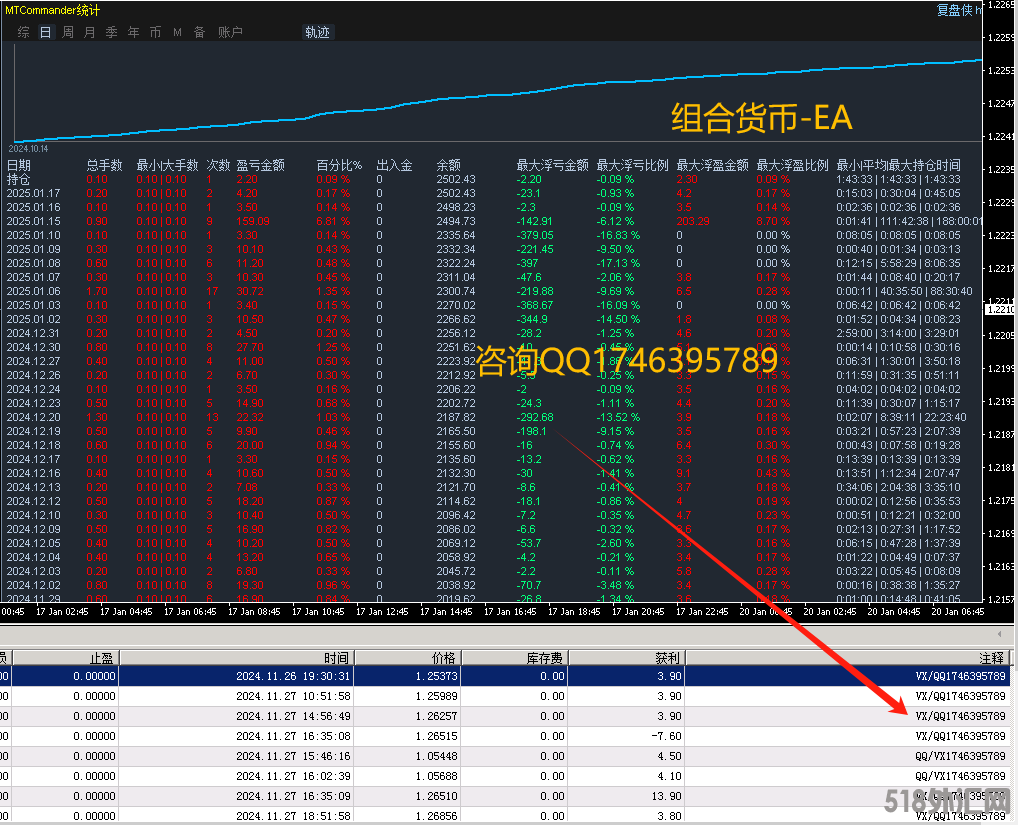Click the 轨迹 track button
The width and height of the screenshot is (1018, 825).
click(317, 32)
